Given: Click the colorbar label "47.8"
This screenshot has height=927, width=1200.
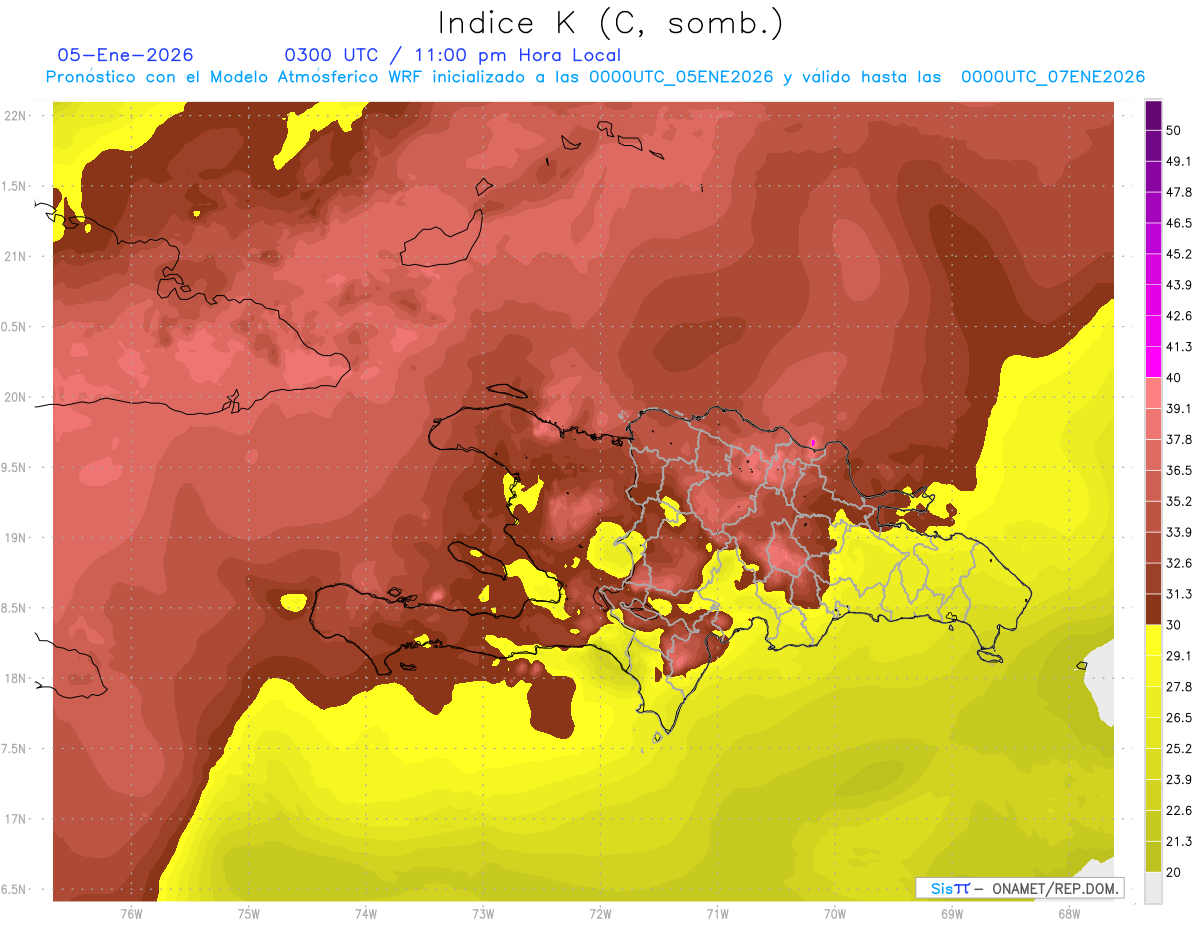Looking at the screenshot, I should (1179, 192).
